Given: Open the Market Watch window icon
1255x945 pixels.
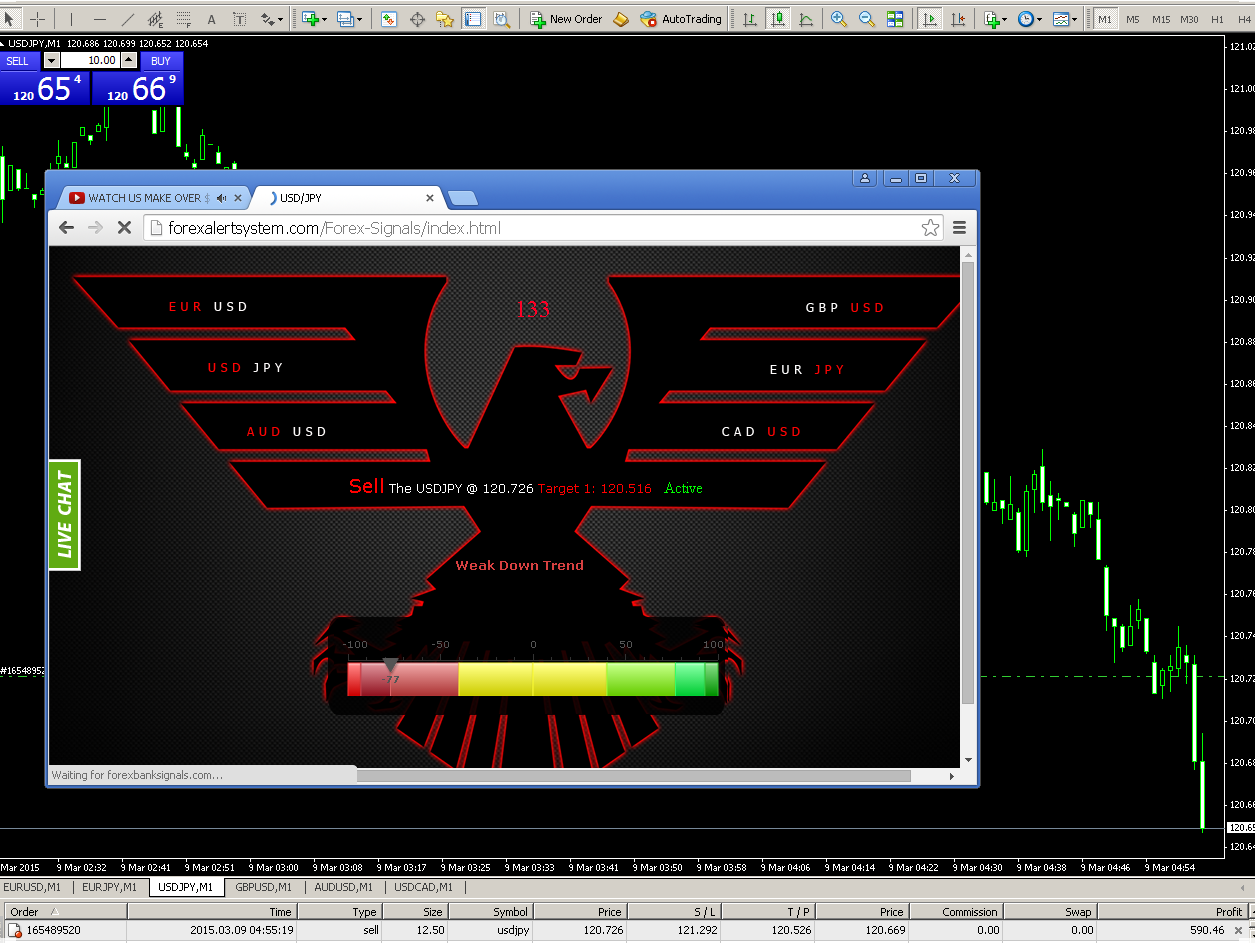Looking at the screenshot, I should [389, 19].
